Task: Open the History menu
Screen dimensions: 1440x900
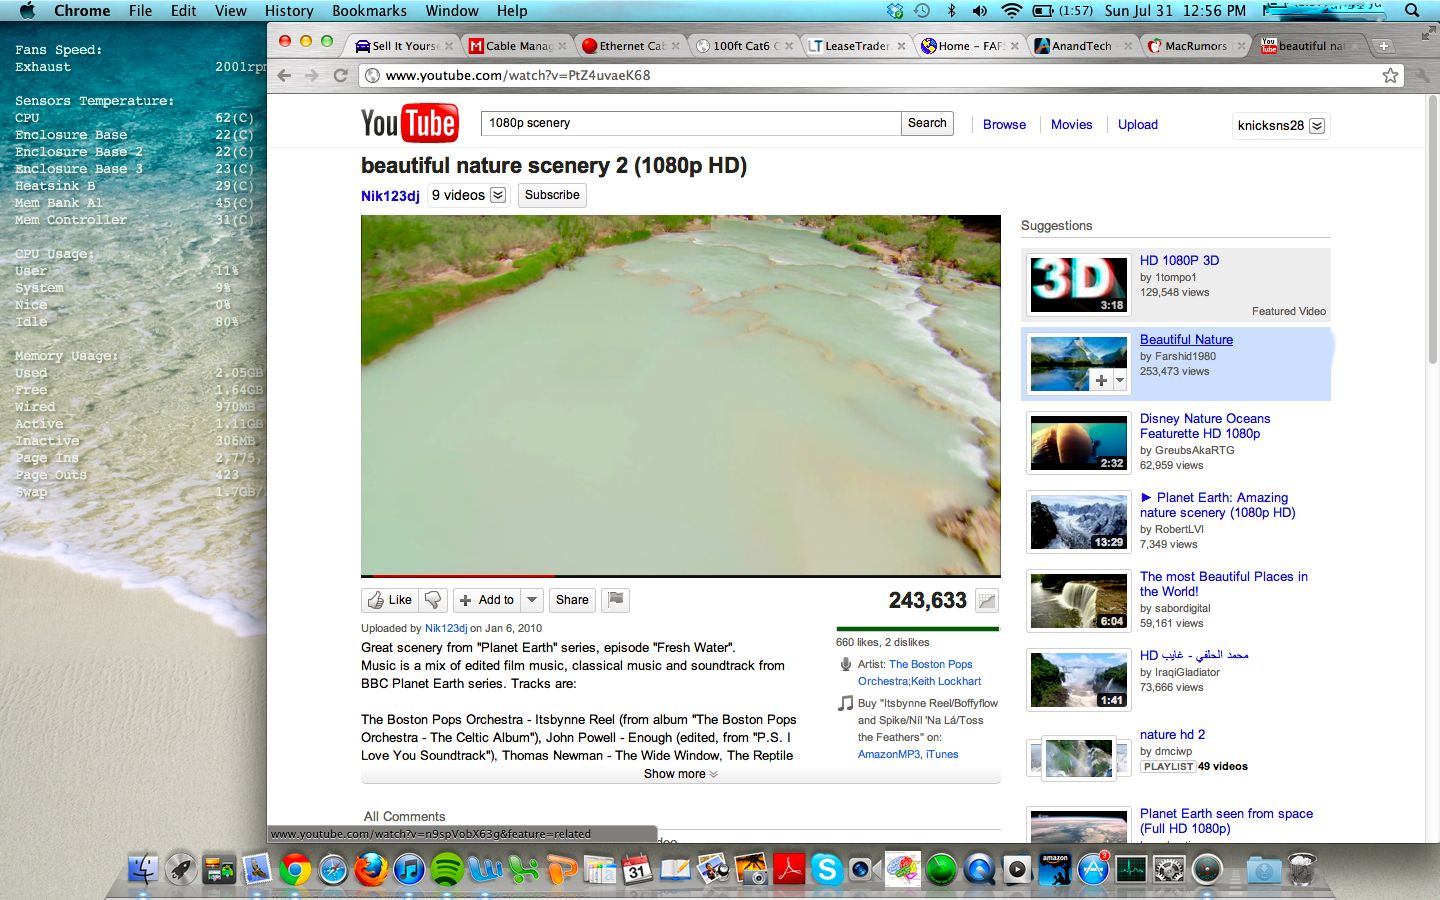Action: [x=289, y=11]
